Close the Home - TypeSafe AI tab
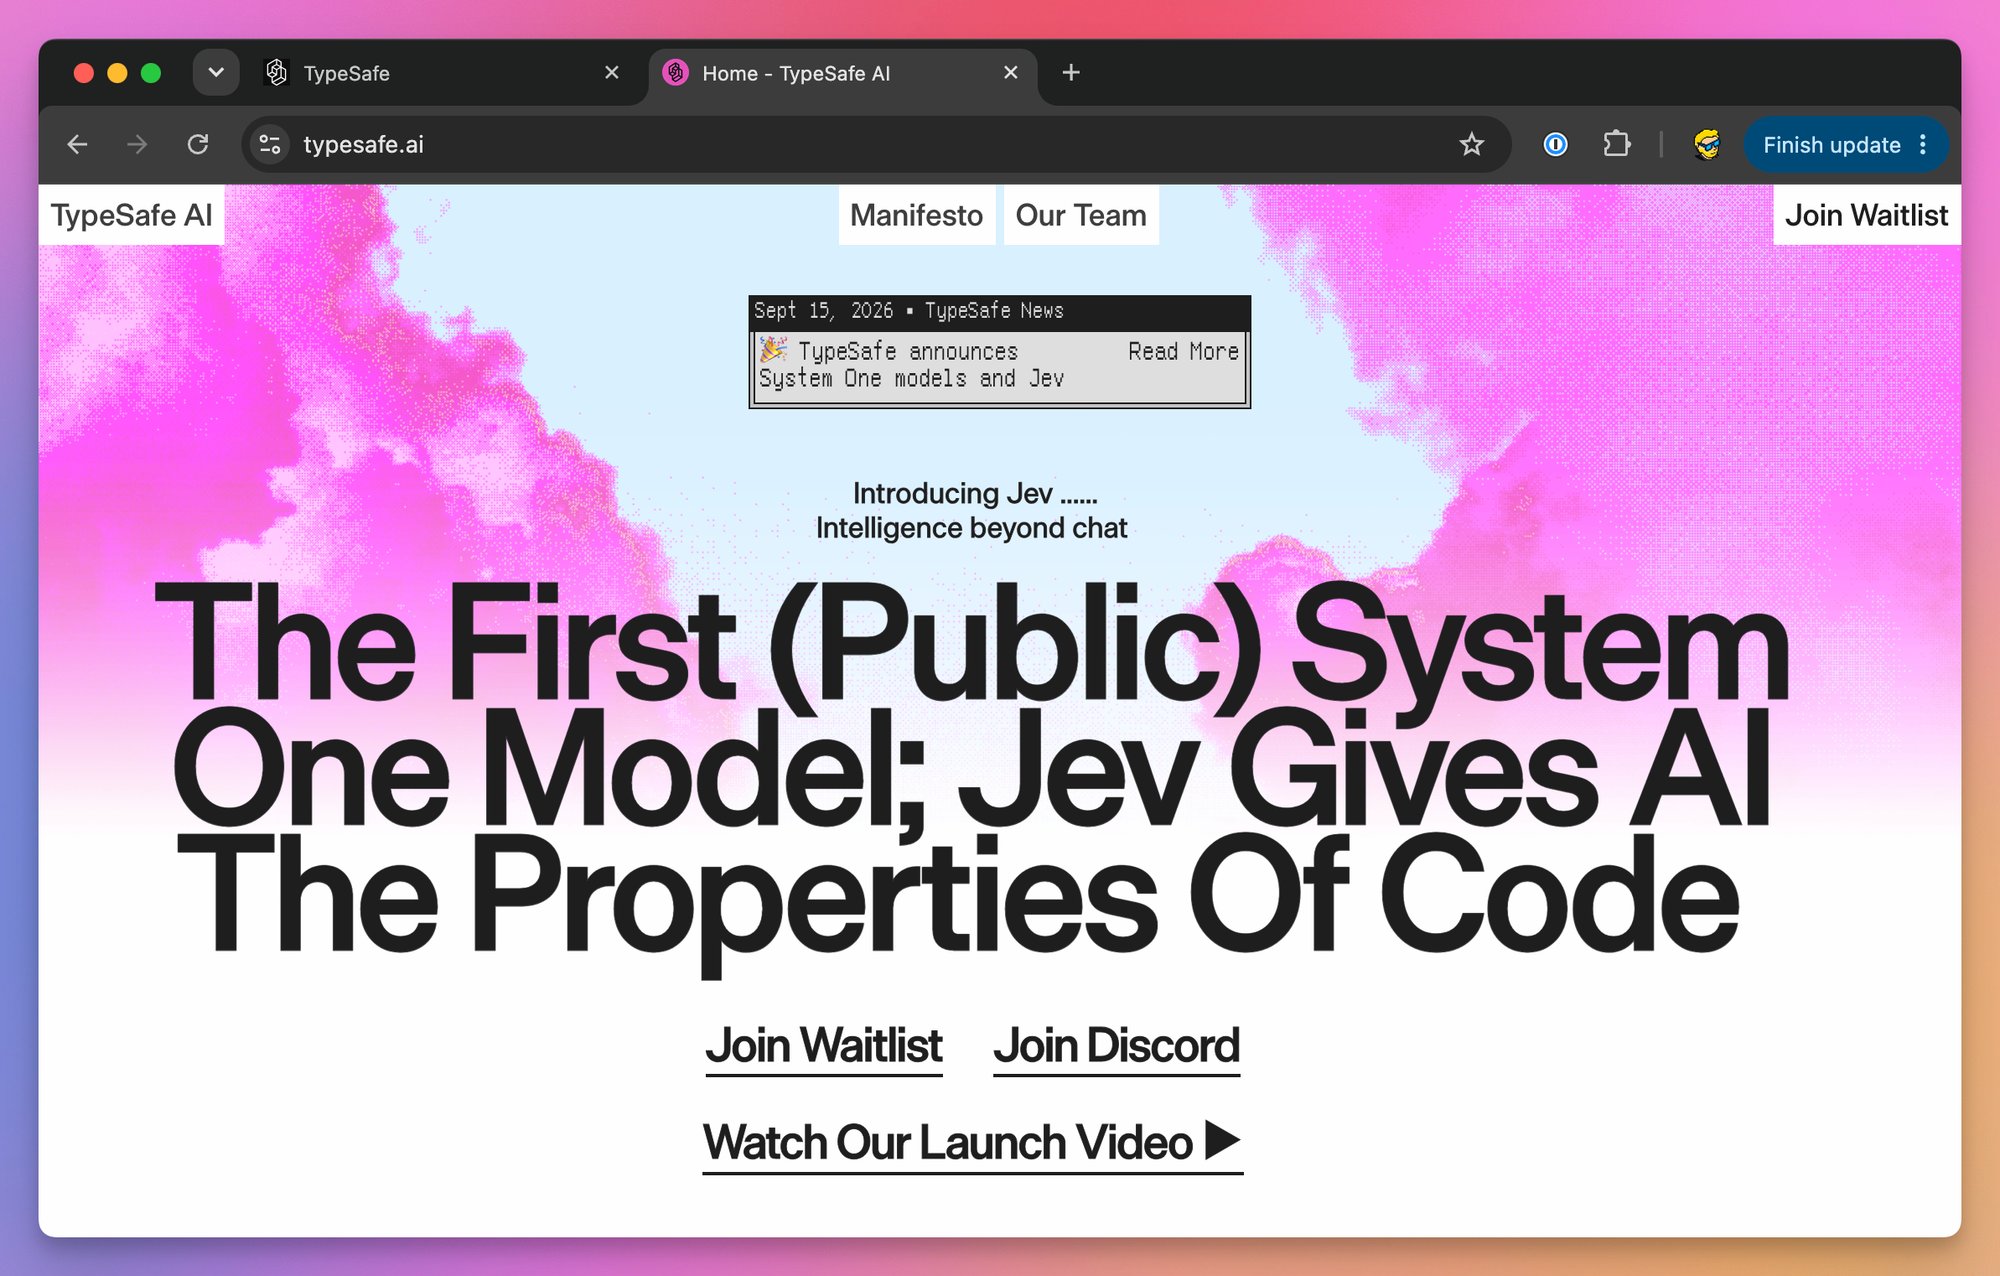The height and width of the screenshot is (1276, 2000). pyautogui.click(x=1010, y=73)
